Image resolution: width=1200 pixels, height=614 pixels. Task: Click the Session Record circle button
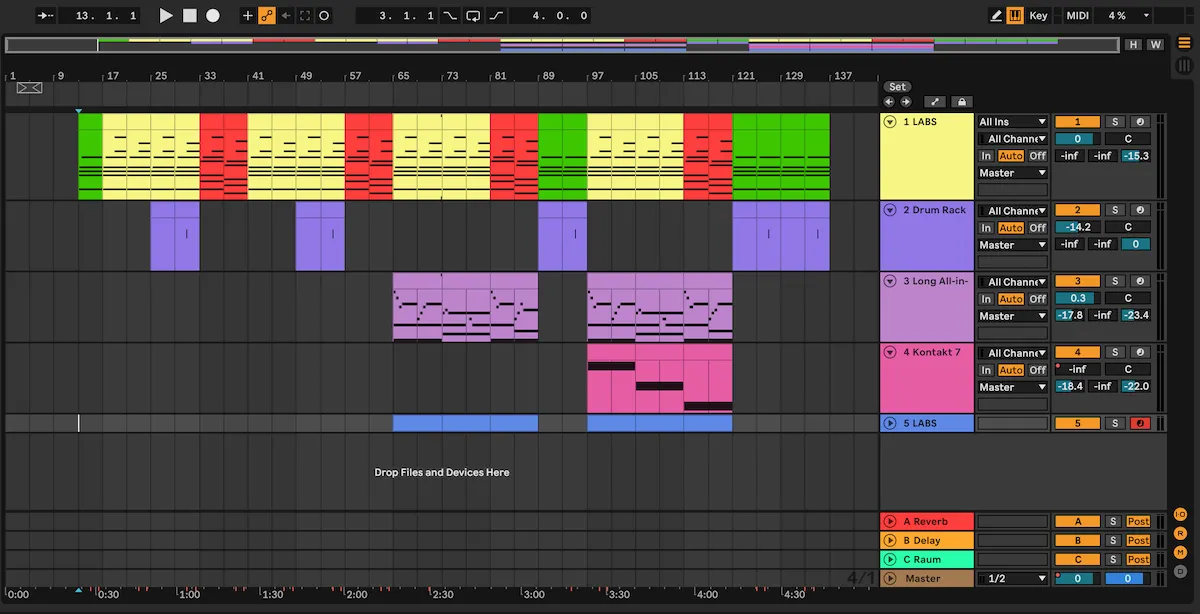(x=324, y=16)
